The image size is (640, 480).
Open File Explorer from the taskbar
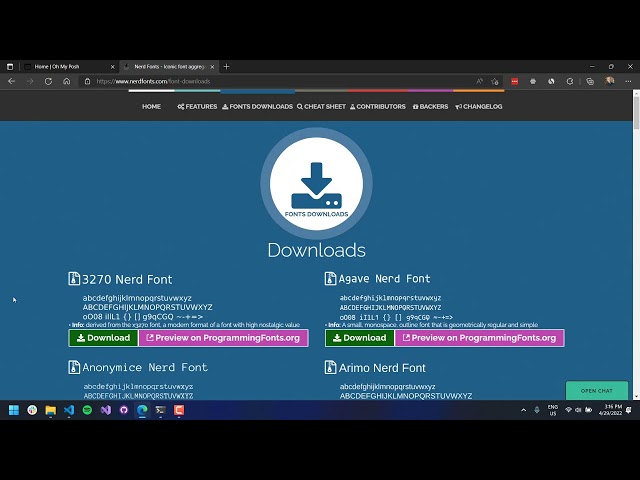pyautogui.click(x=50, y=410)
